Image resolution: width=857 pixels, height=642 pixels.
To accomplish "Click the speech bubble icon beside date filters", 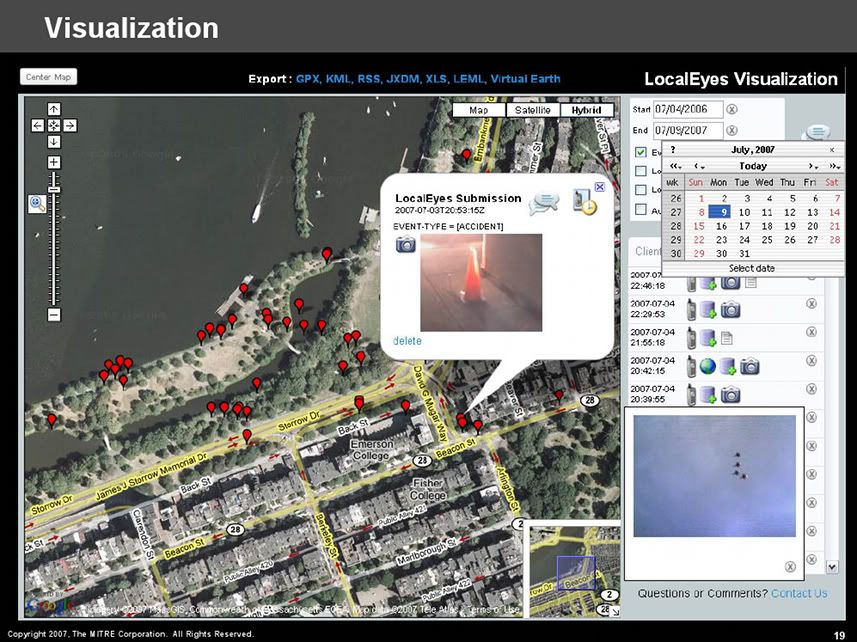I will [818, 132].
